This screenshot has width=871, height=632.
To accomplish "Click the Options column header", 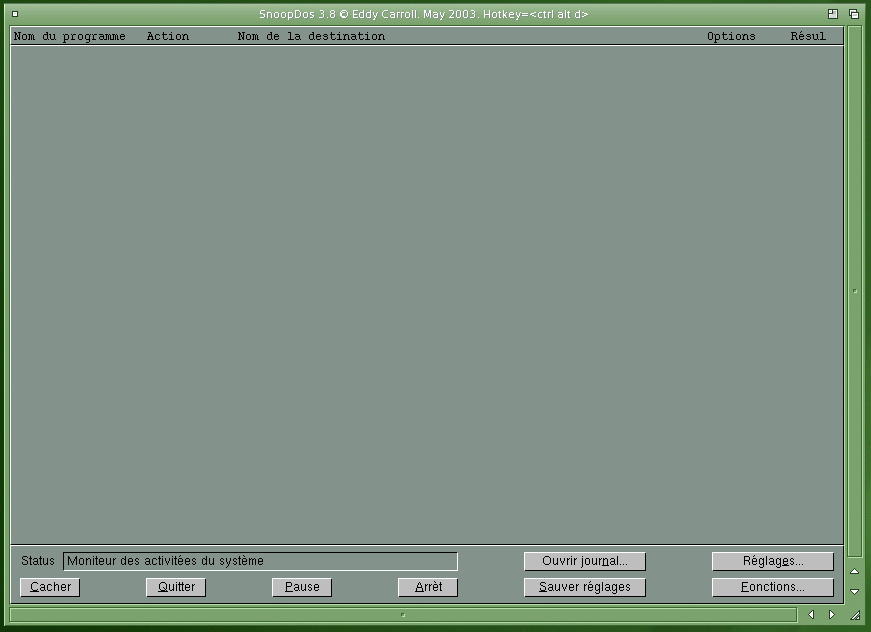I will [x=731, y=37].
